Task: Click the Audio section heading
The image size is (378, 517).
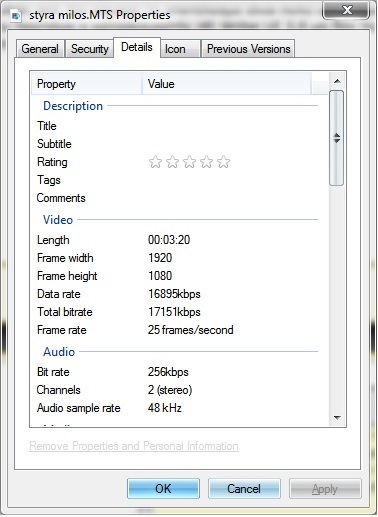Action: 59,352
